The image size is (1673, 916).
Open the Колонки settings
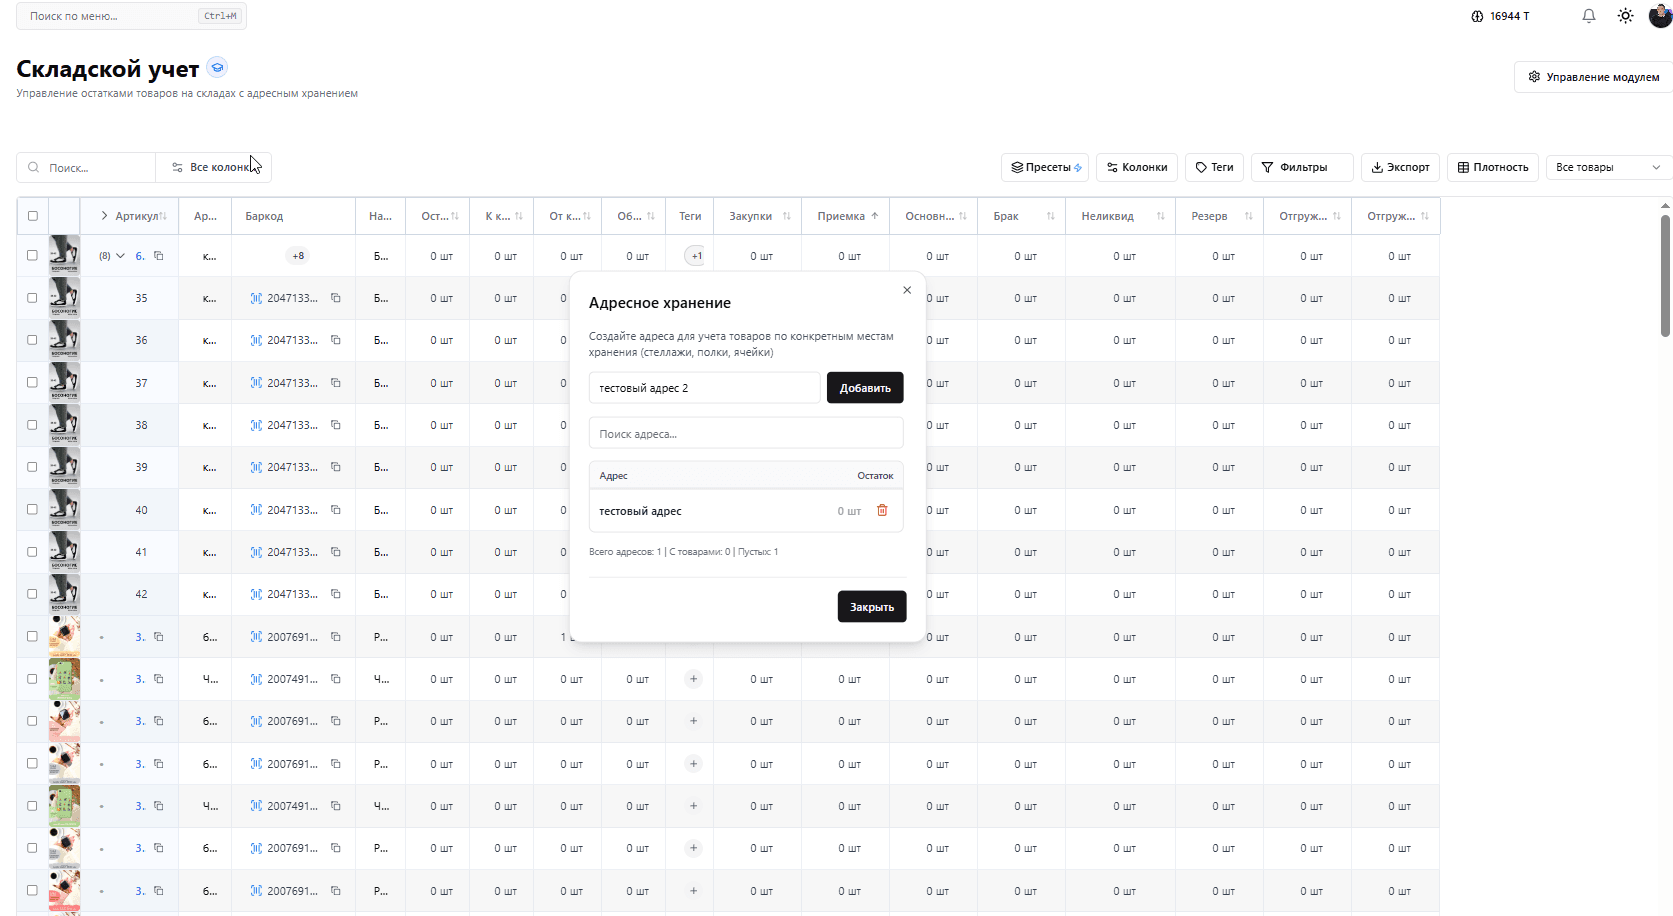tap(1136, 168)
